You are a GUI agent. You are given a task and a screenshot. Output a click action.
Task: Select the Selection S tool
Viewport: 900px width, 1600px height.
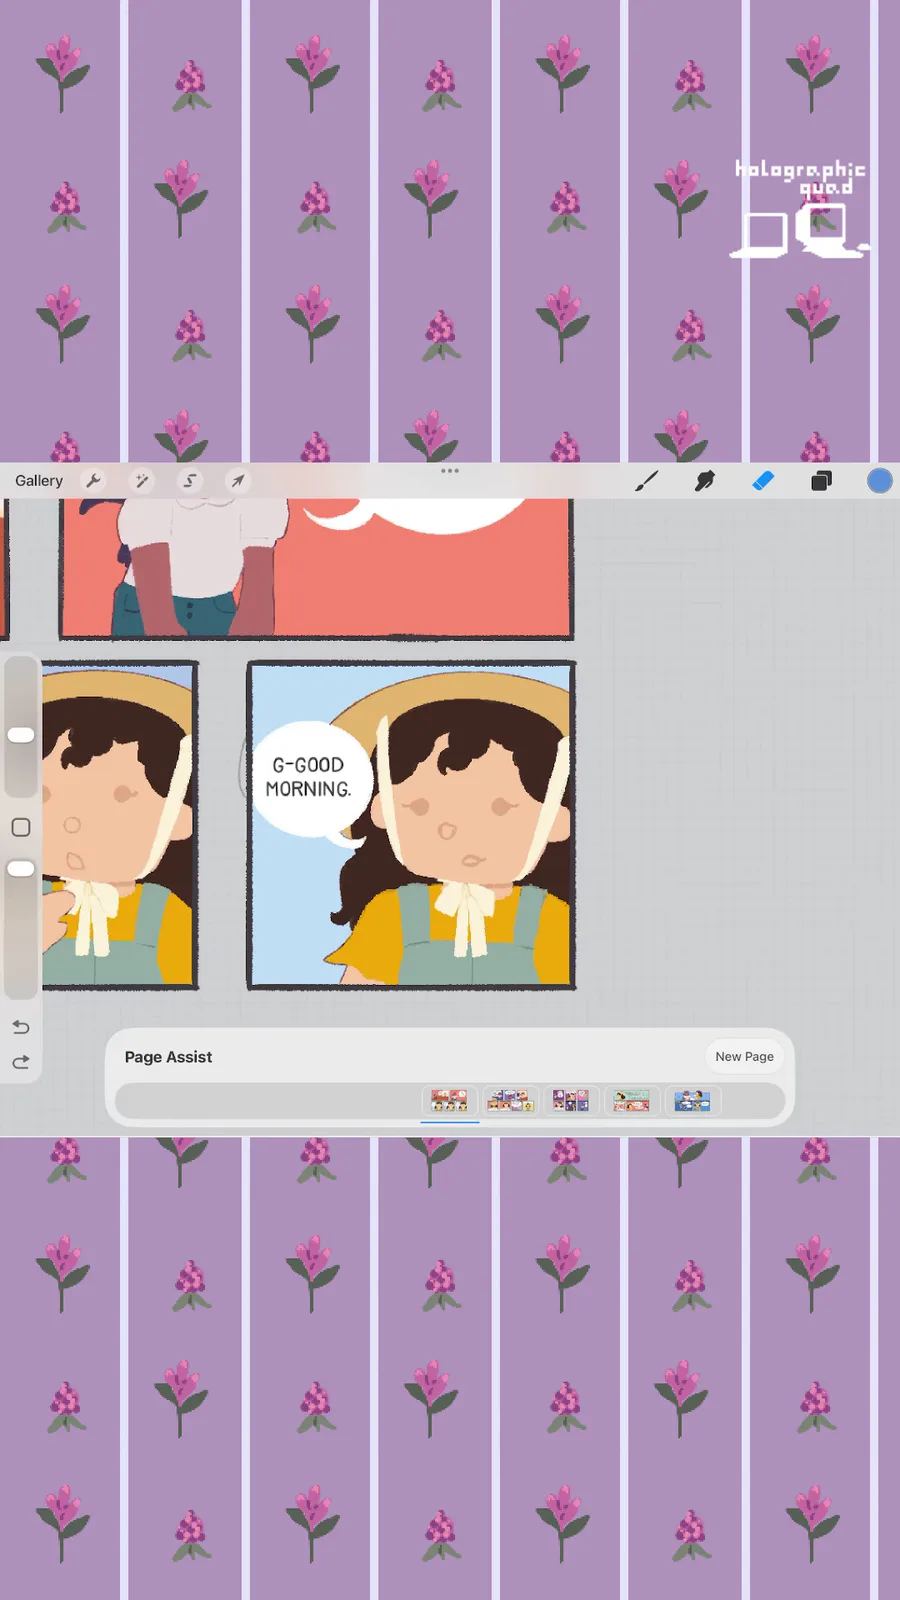point(189,481)
